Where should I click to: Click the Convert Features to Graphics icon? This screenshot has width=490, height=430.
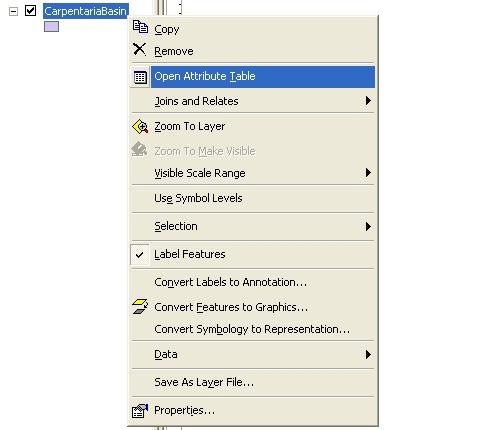coord(140,306)
